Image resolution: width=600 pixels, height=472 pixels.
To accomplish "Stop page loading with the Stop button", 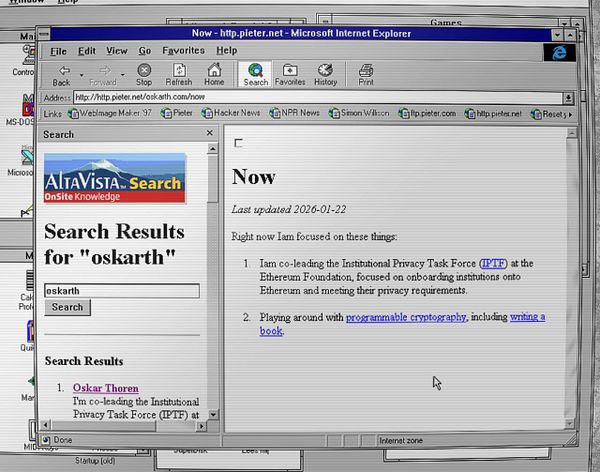I will click(x=144, y=75).
